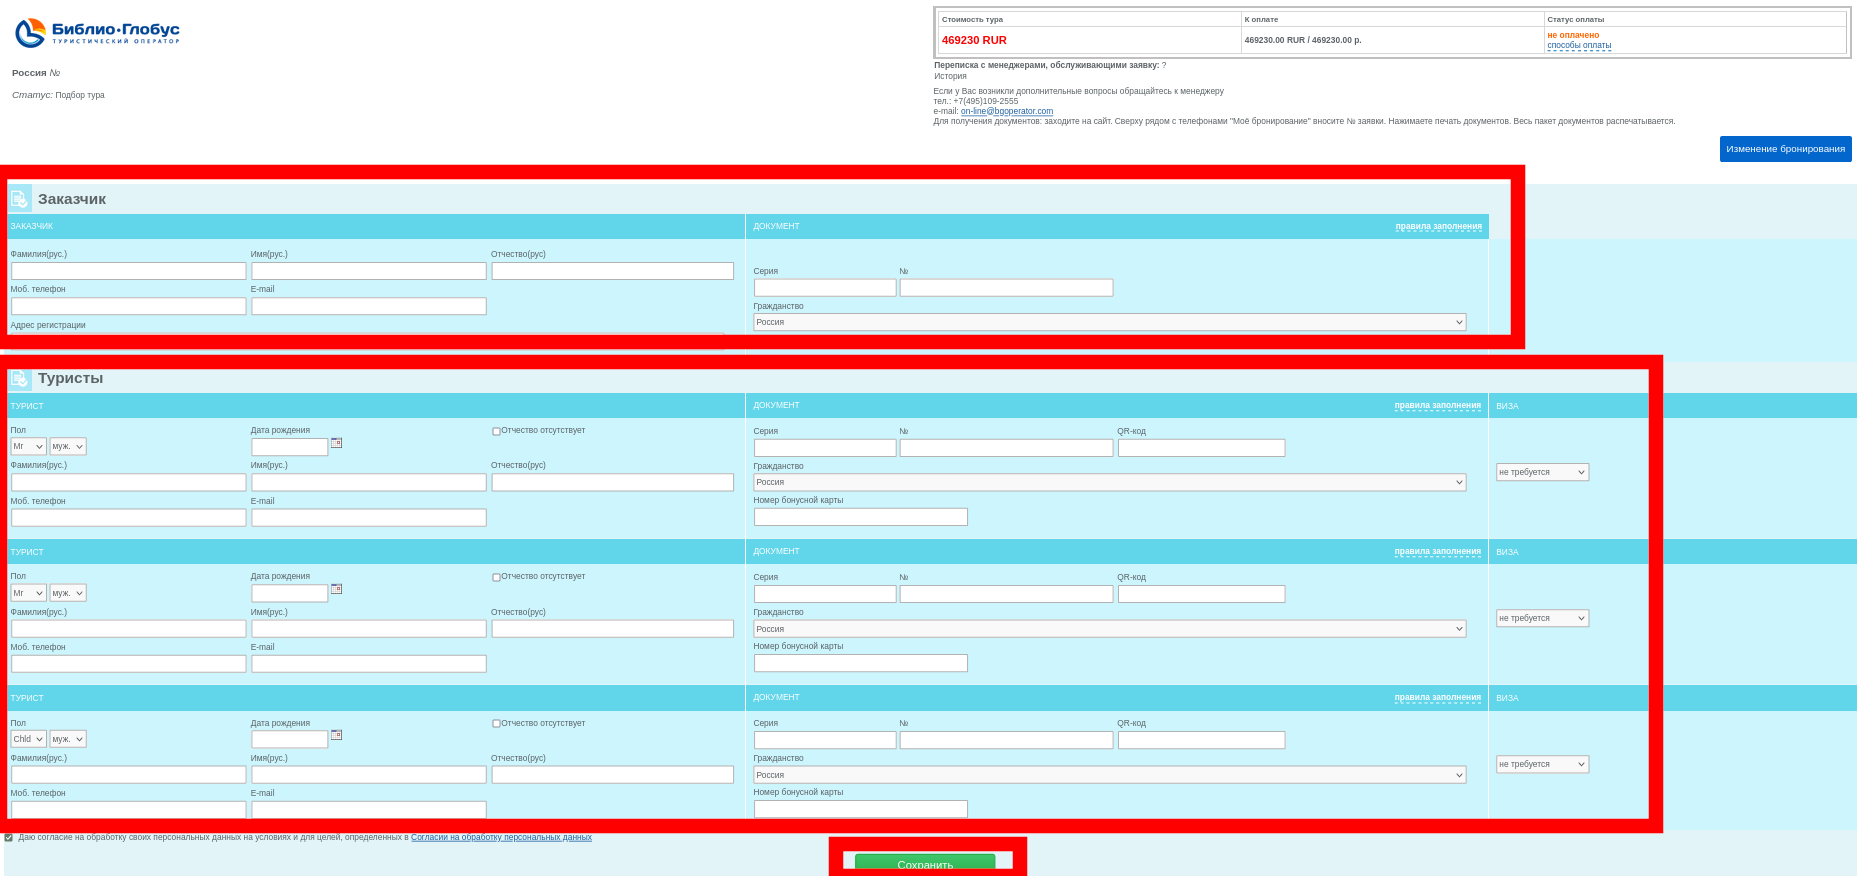Expand first tourist's visa 'не требуется' dropdown
Screen dimensions: 1857x876
(x=1542, y=472)
